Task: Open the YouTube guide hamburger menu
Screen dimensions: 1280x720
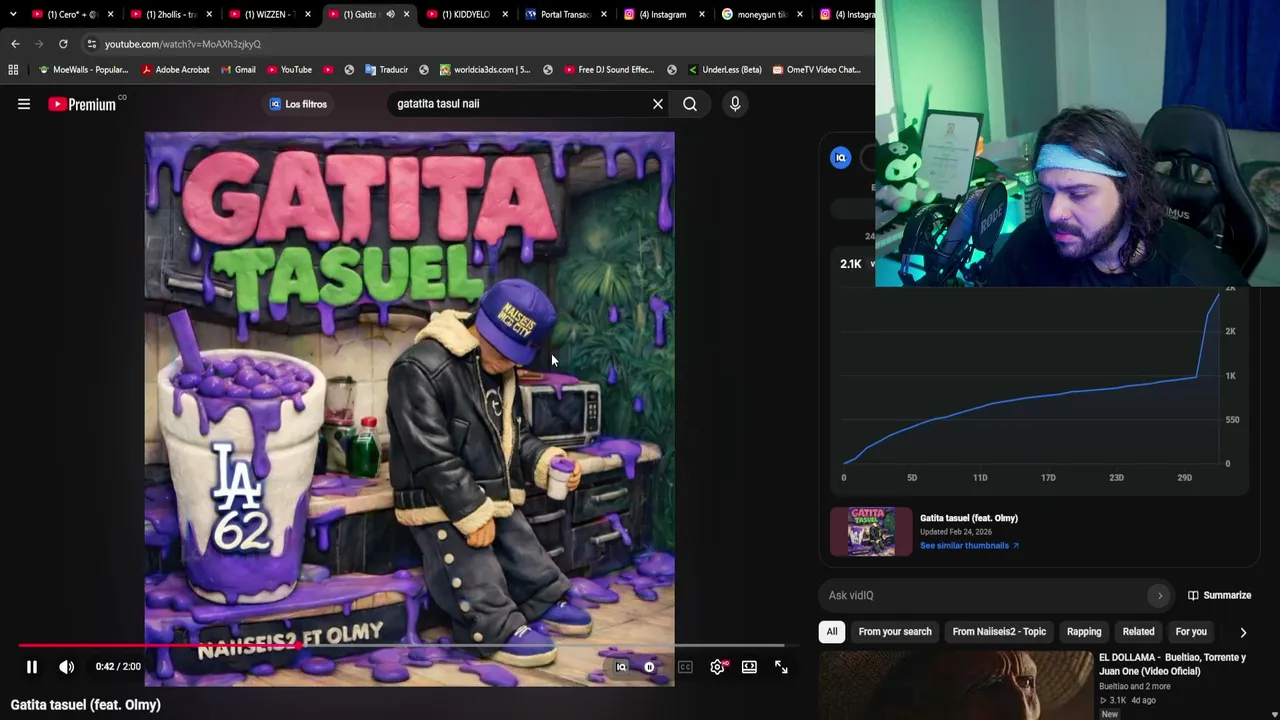Action: [x=24, y=104]
